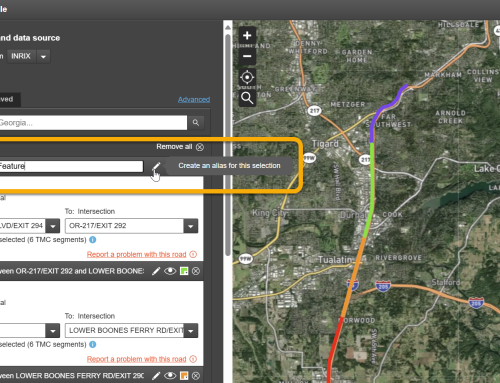Click info icon beside second TMC segments
This screenshot has height=383, width=500.
93,344
